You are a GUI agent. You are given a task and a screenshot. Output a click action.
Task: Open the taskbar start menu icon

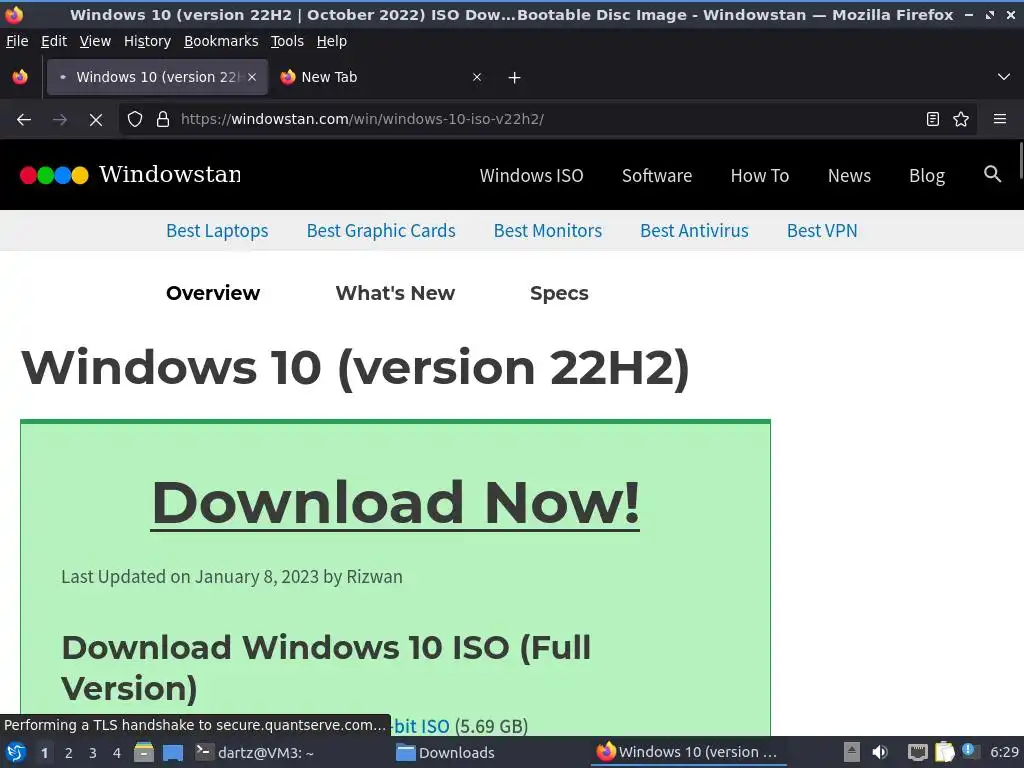click(16, 752)
